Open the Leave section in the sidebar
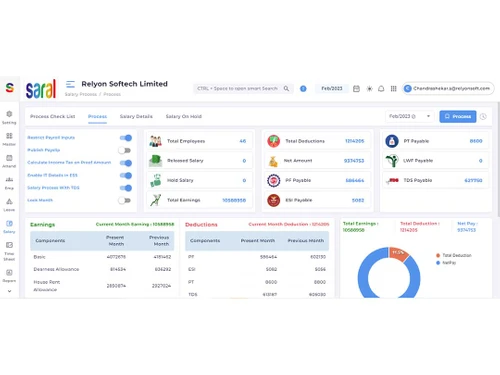 coord(9,204)
